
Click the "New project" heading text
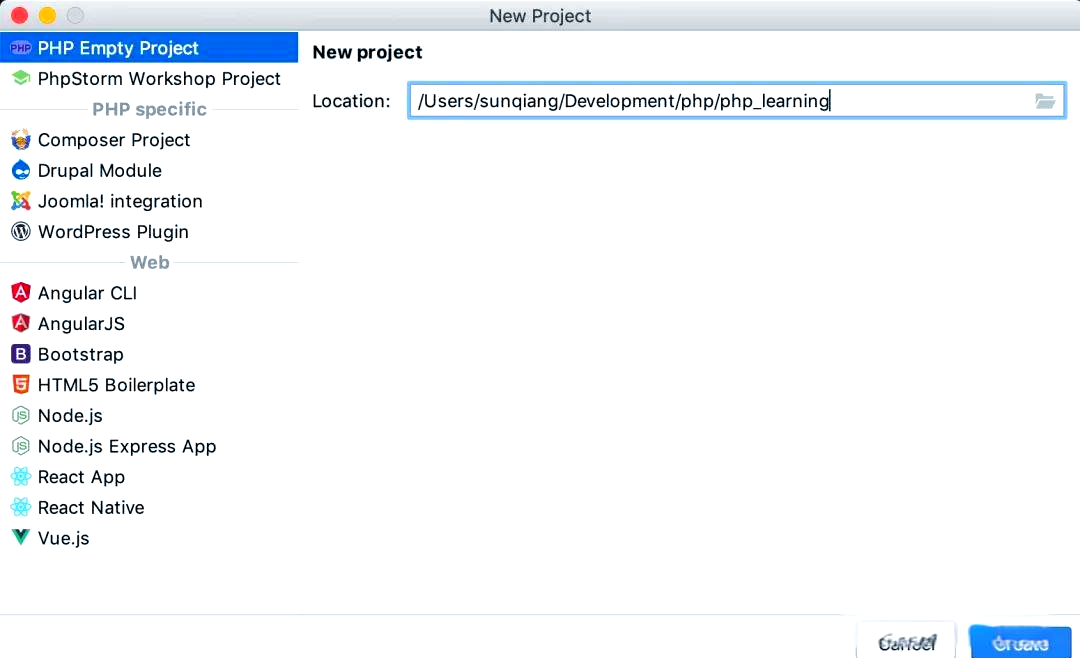tap(367, 52)
